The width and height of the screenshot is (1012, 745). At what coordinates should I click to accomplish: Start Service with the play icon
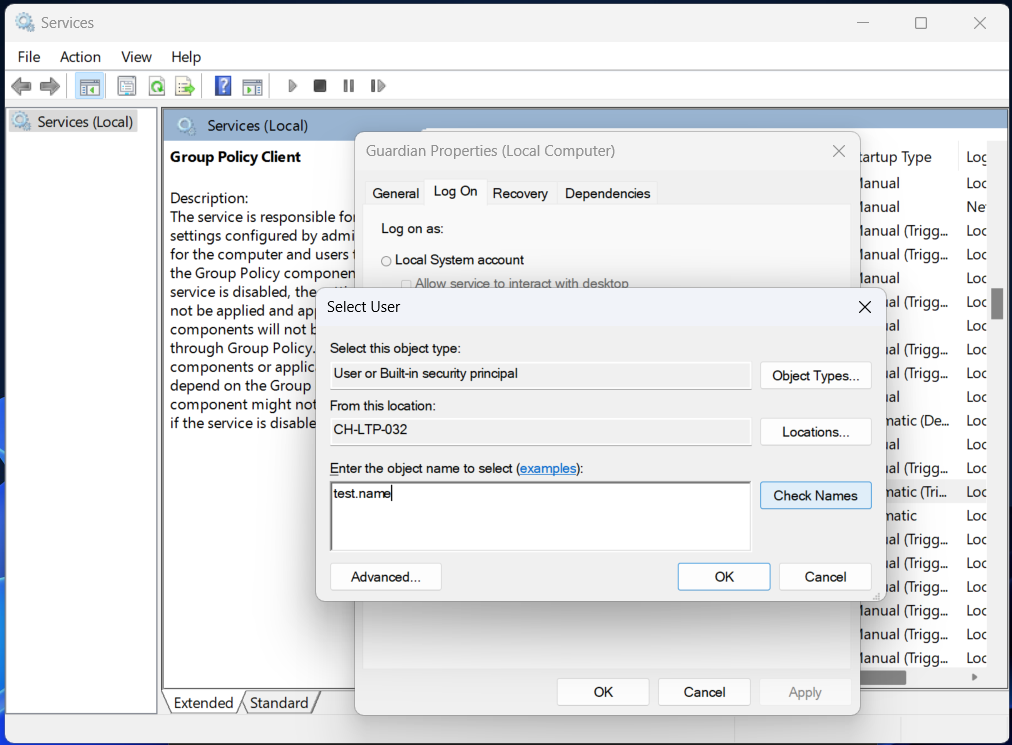pyautogui.click(x=292, y=86)
